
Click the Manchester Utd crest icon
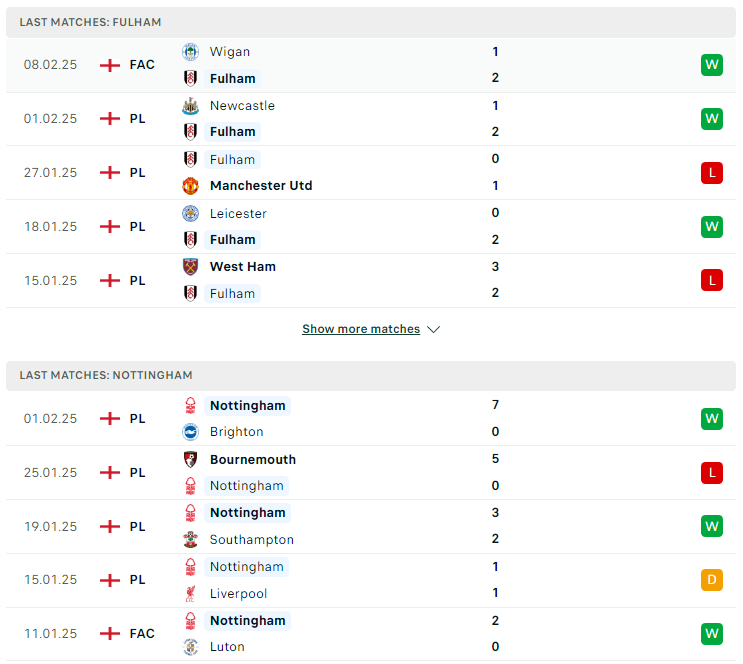tap(190, 186)
